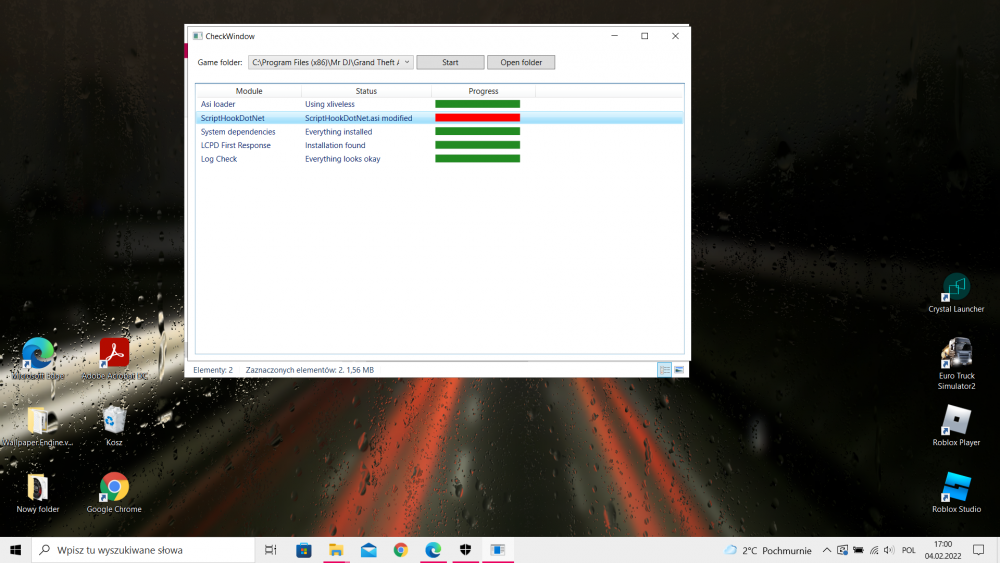Click the Open folder button
Viewport: 1000px width, 563px height.
[x=521, y=62]
